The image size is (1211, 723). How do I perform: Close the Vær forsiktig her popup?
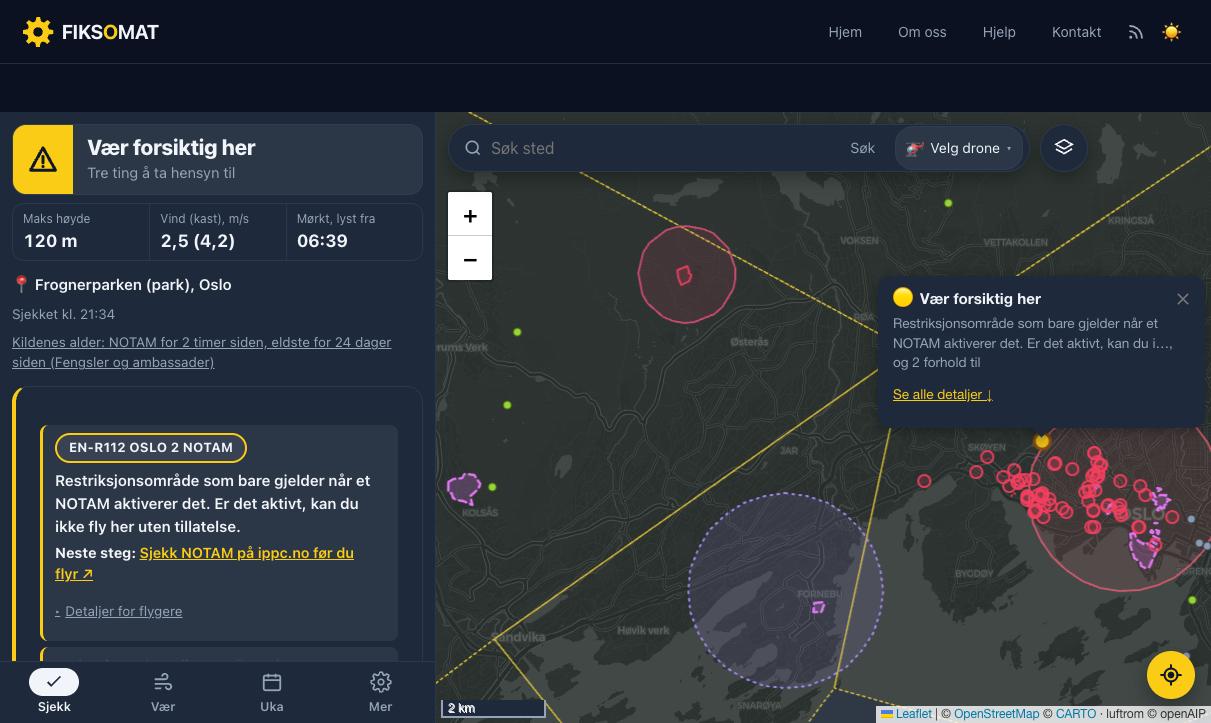click(1183, 299)
